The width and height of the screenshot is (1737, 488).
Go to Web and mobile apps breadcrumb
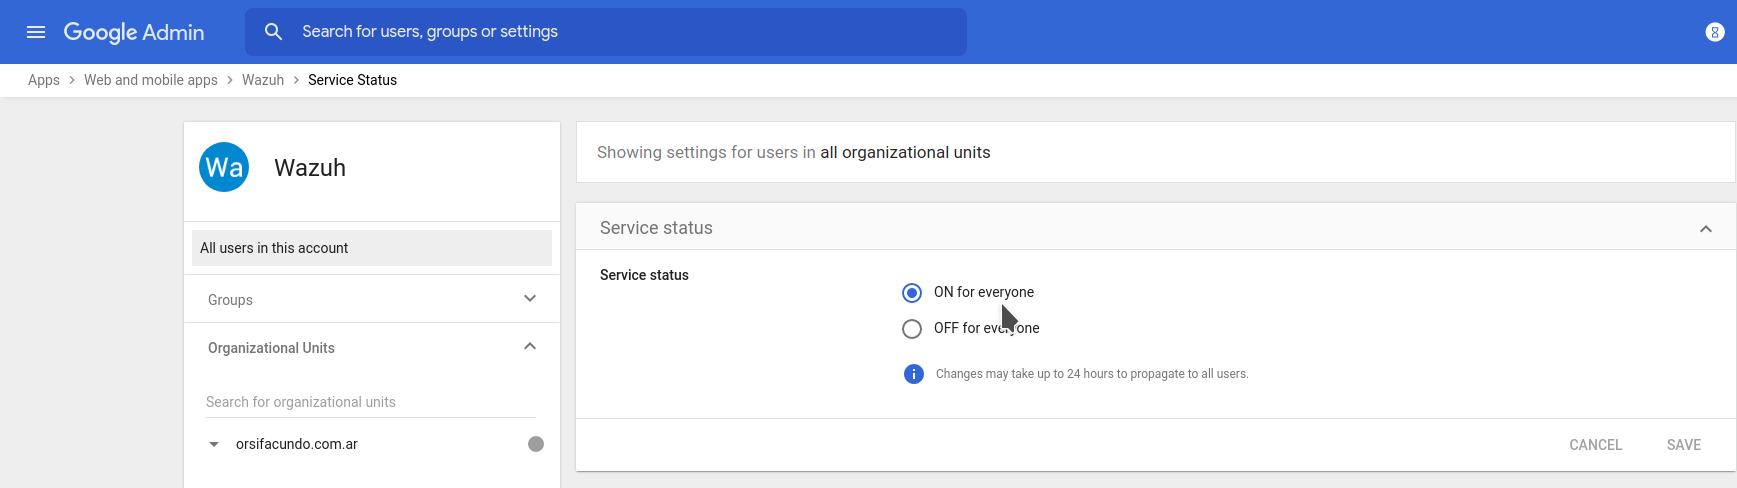(151, 80)
